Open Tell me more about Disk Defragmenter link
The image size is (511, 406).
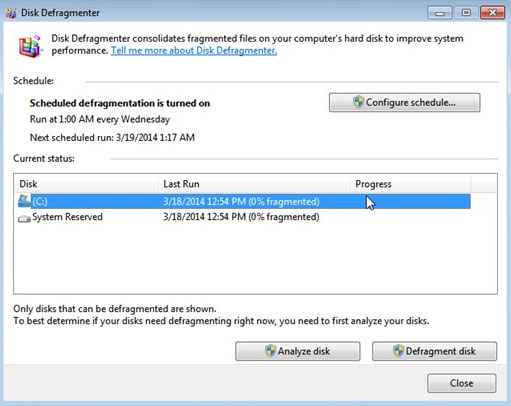coord(194,51)
